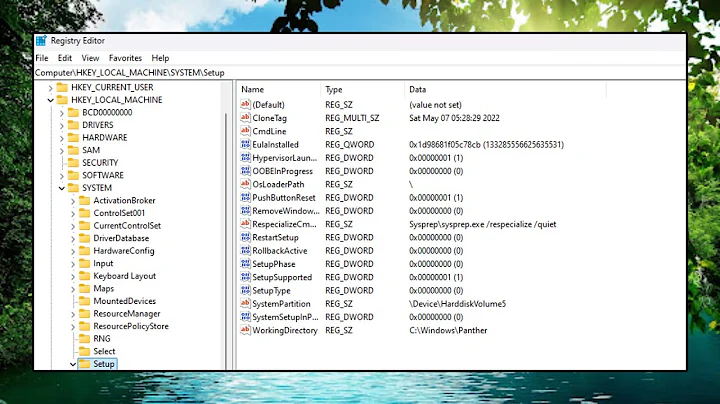Viewport: 720px width, 404px height.
Task: Click the RNG key folder icon
Action: (x=84, y=338)
